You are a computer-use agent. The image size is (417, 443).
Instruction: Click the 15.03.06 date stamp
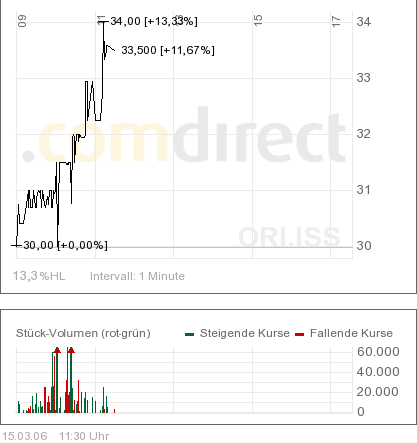[25, 436]
